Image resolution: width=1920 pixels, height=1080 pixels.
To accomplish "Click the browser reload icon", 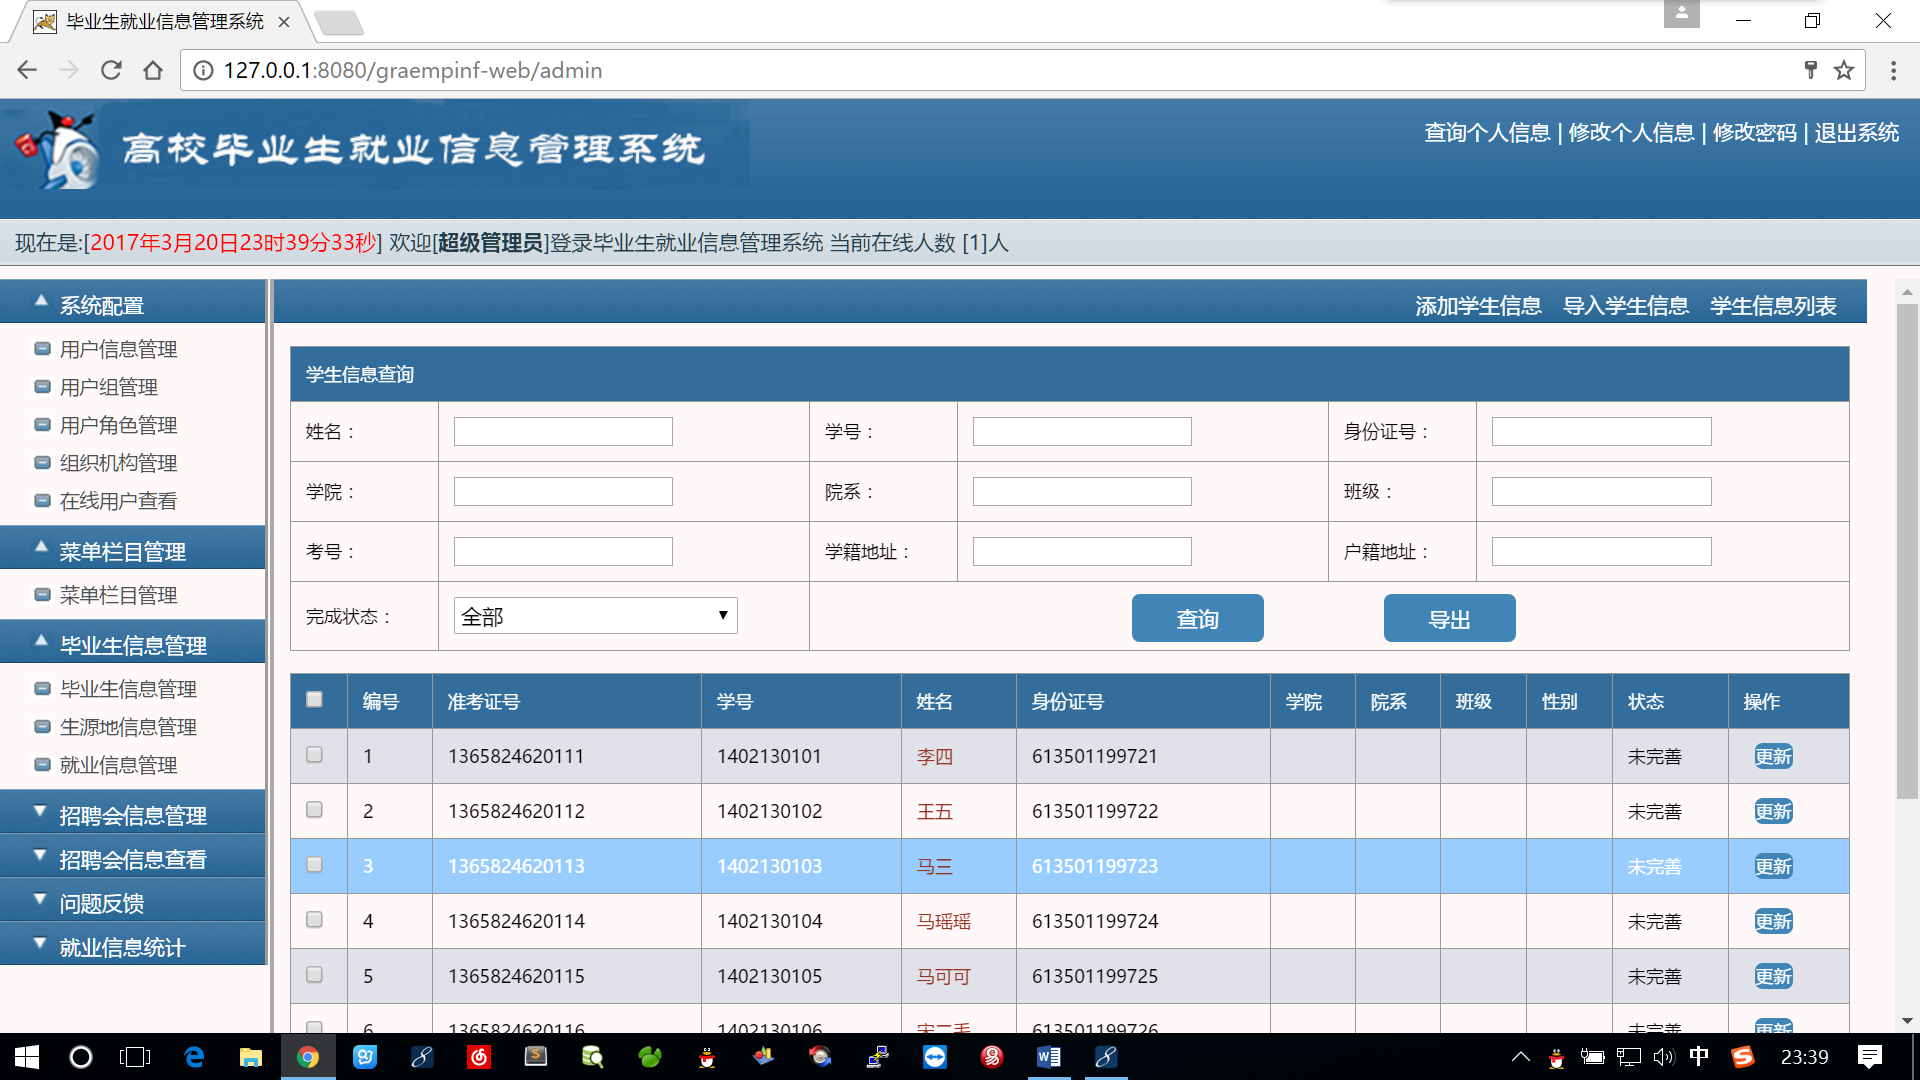I will tap(111, 70).
